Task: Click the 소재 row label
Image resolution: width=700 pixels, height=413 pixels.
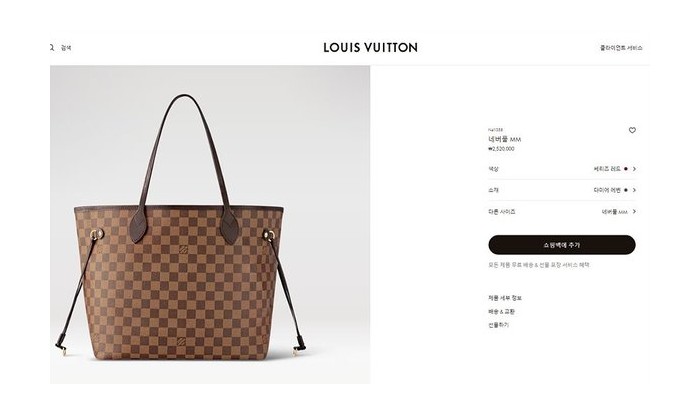Action: click(493, 190)
